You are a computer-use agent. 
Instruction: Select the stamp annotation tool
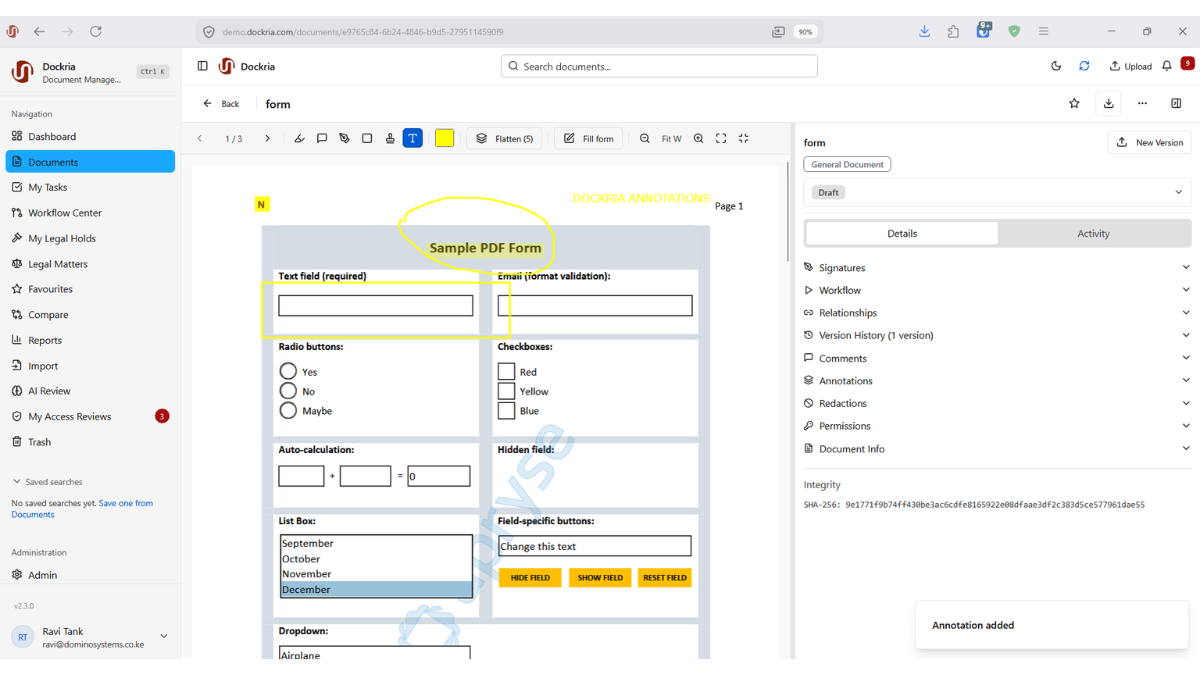(x=390, y=138)
